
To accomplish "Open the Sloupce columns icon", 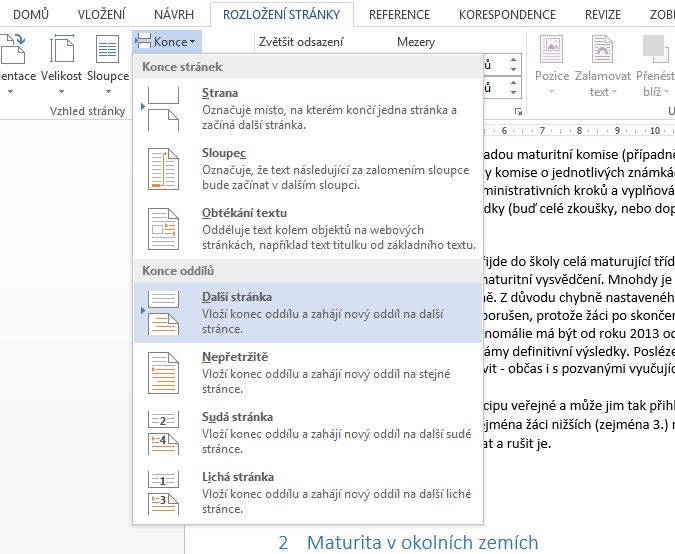I will coord(108,49).
